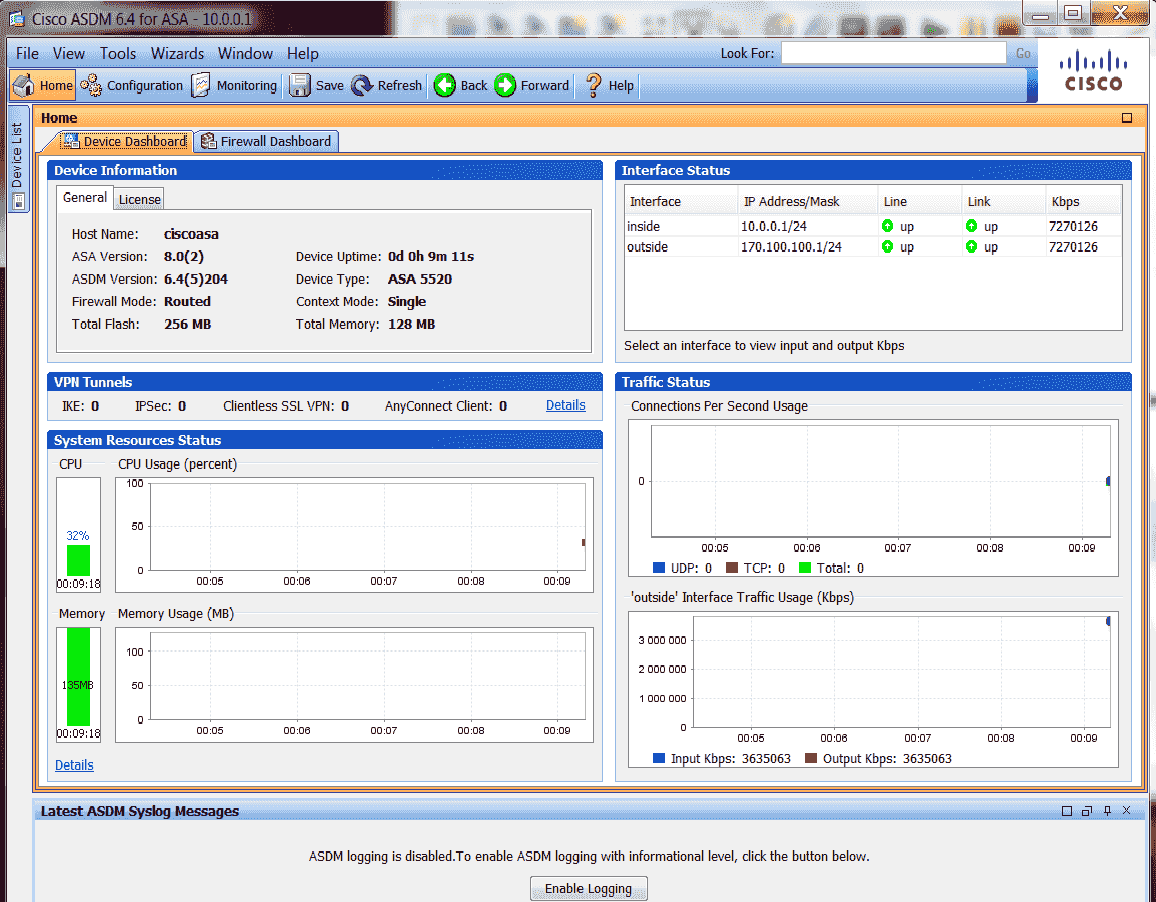
Task: Select the License tab
Action: pos(139,199)
